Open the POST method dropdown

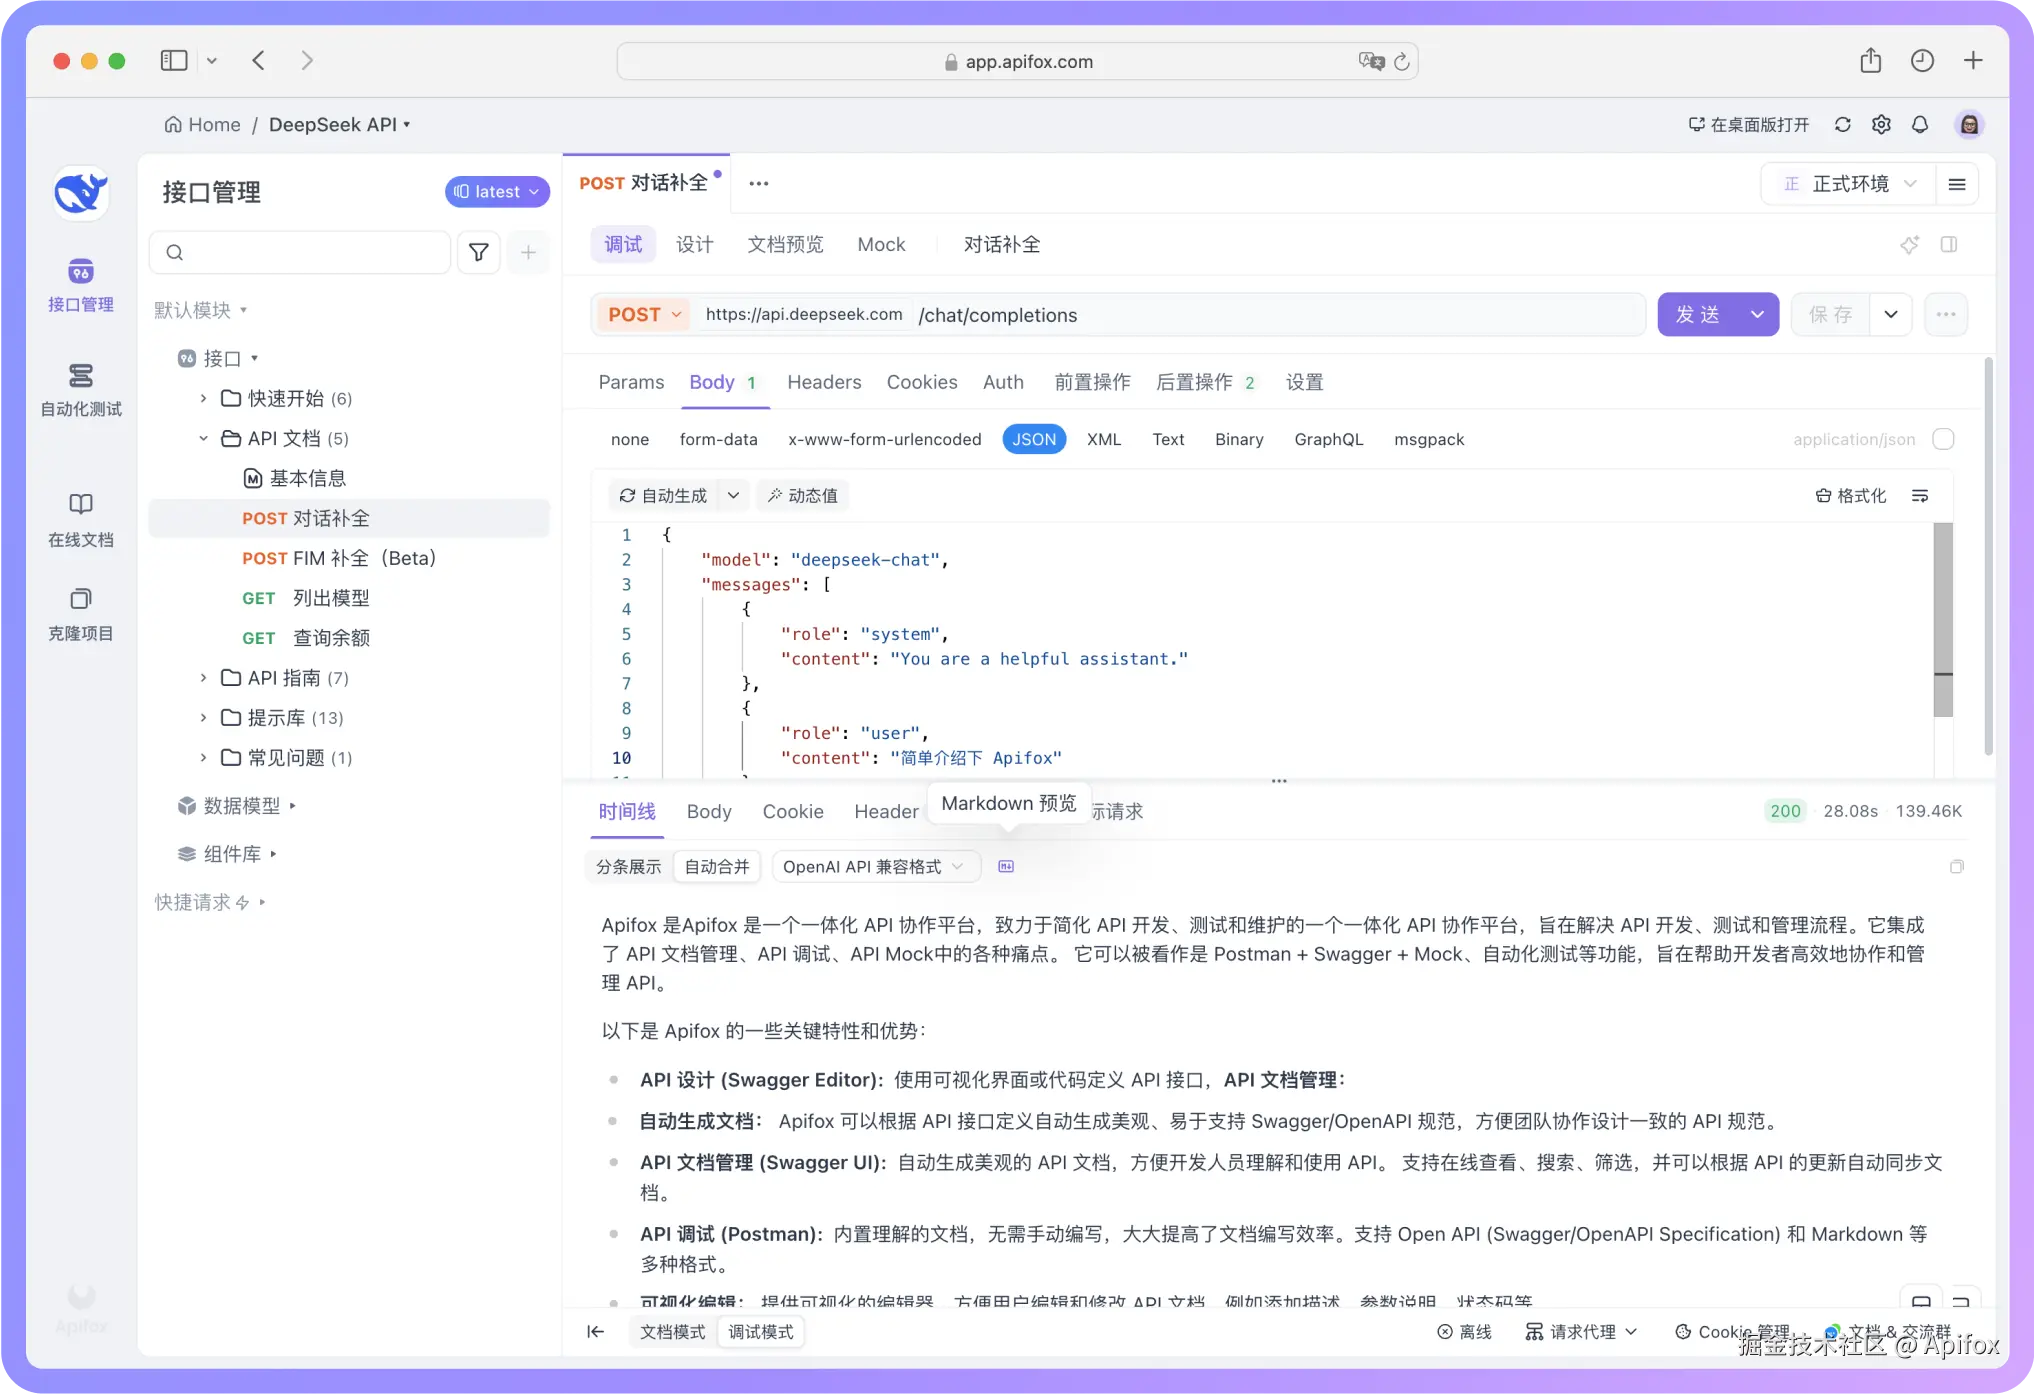coord(643,314)
